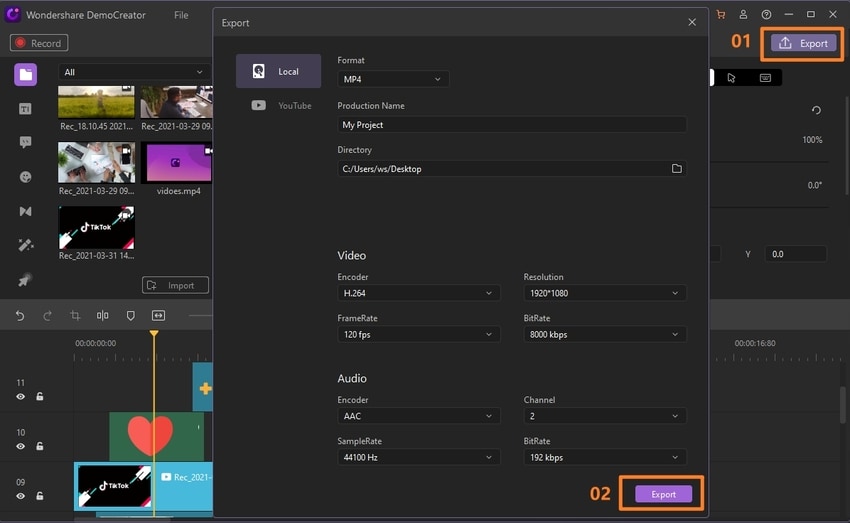Open the Resolution 1920*1080 dropdown

pos(604,293)
